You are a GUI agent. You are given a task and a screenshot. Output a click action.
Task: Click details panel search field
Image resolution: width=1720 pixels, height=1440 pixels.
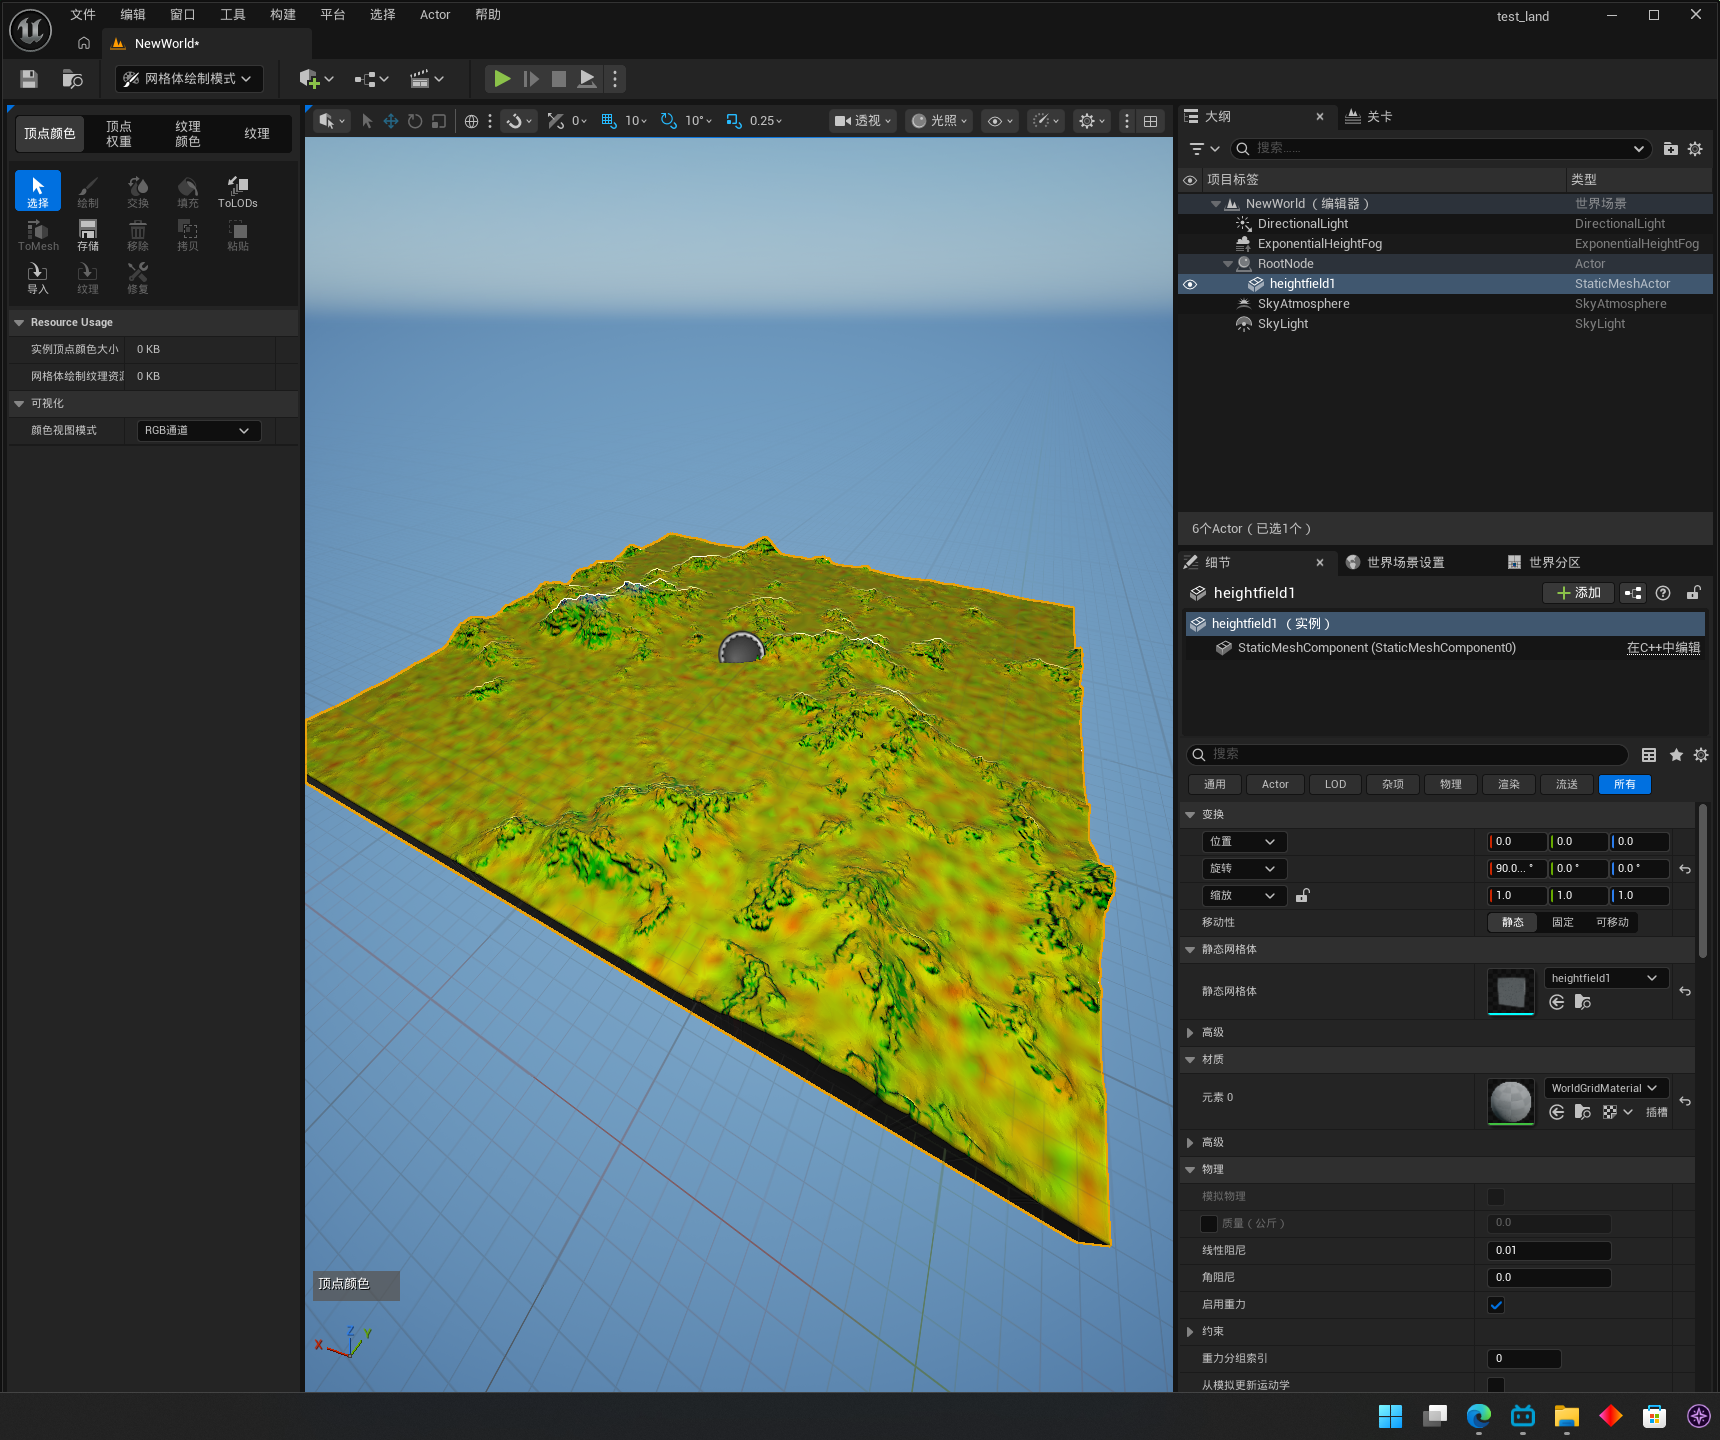click(1407, 755)
